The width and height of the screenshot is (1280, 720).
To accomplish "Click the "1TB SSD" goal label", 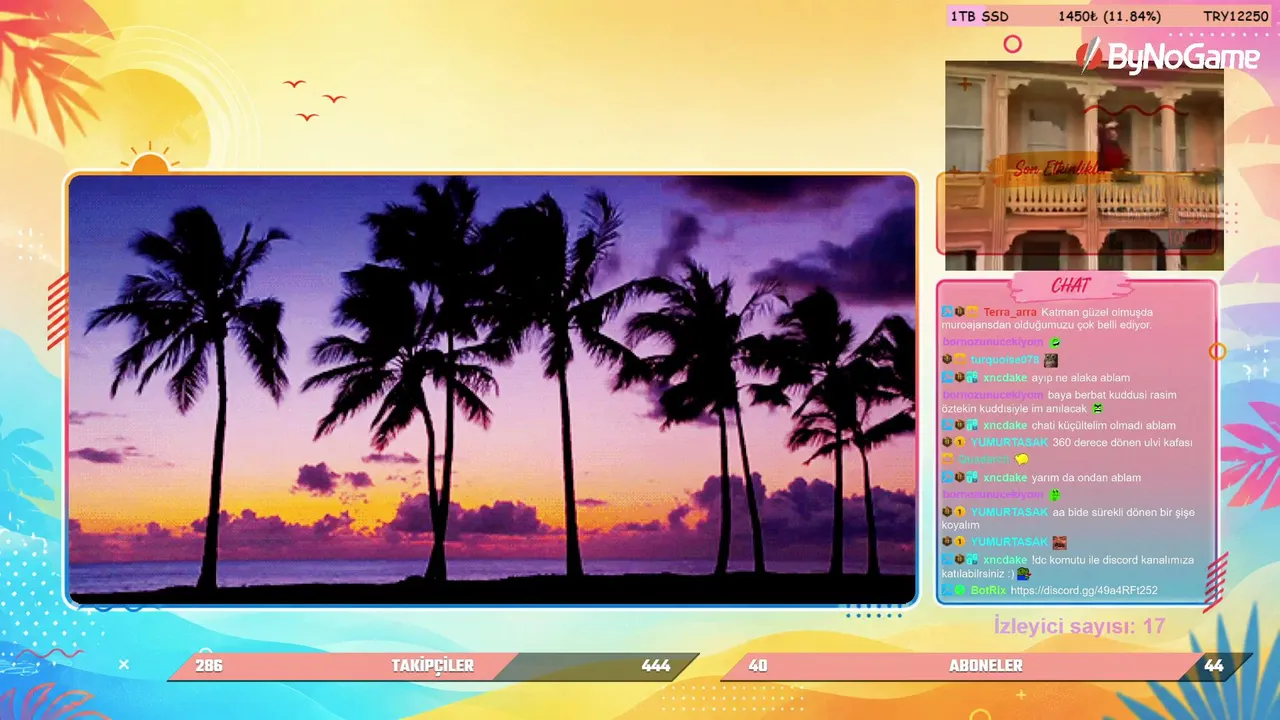I will tap(980, 16).
